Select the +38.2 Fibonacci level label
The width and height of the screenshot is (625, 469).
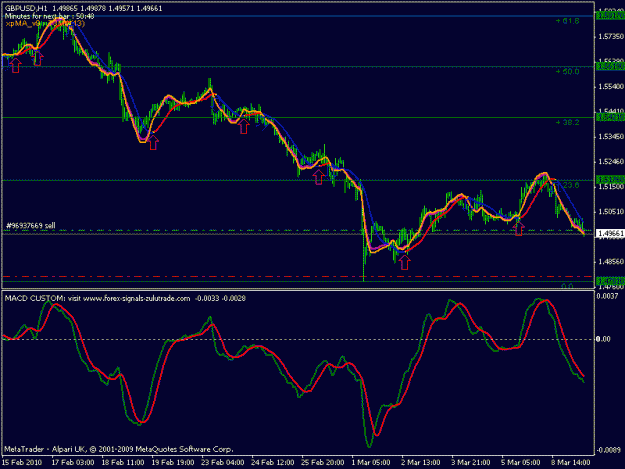[567, 123]
